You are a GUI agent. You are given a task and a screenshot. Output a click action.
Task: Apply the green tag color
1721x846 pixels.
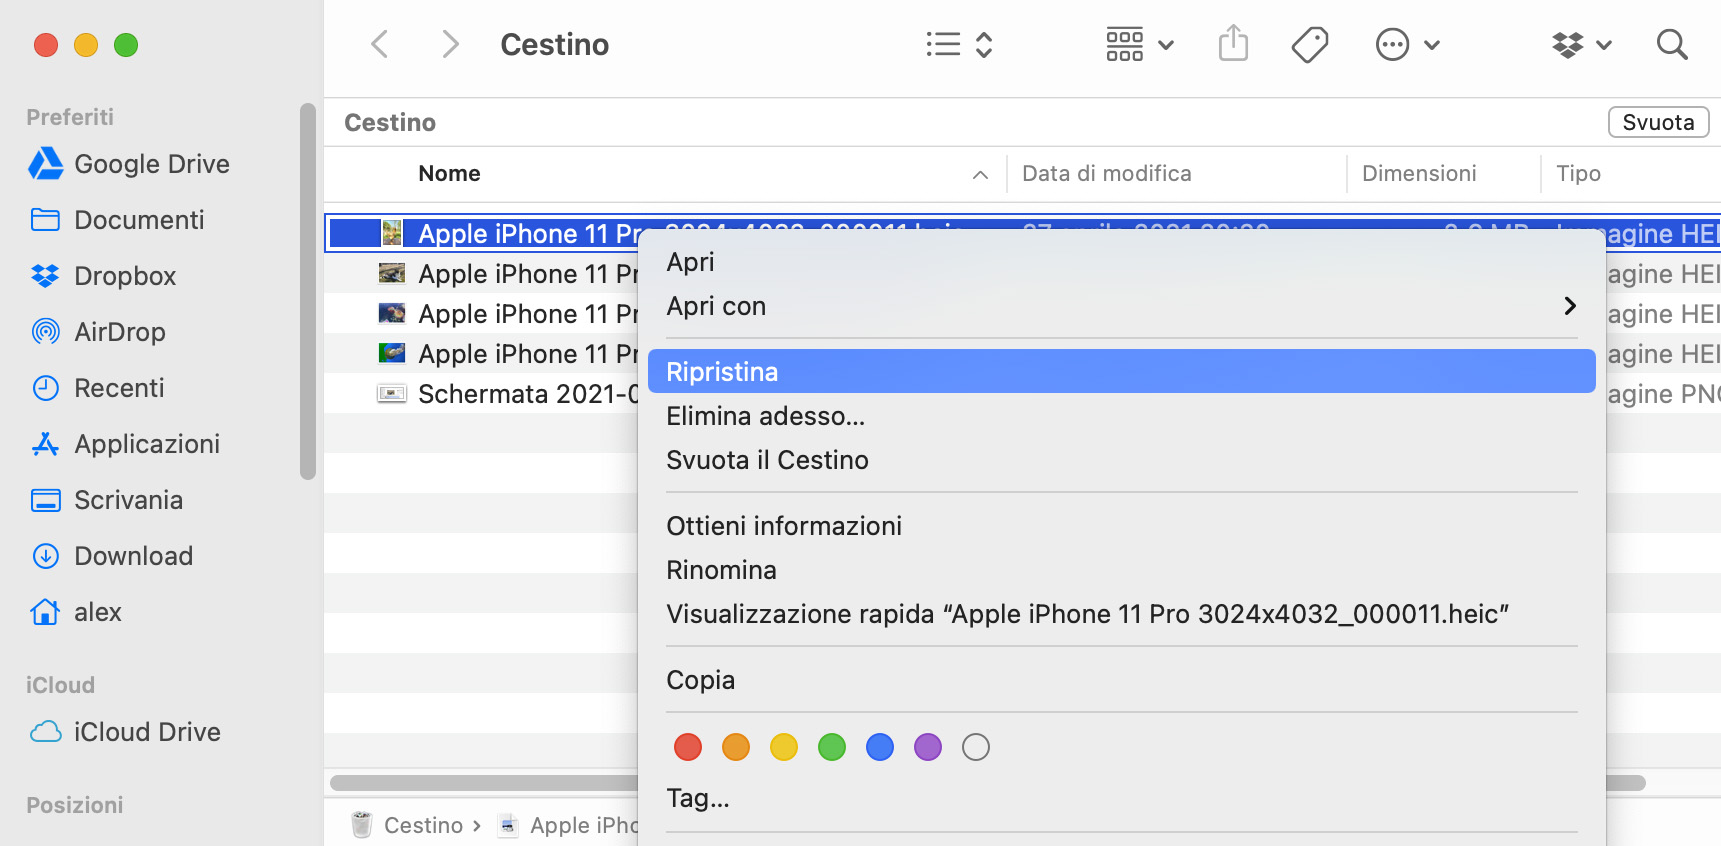(832, 747)
